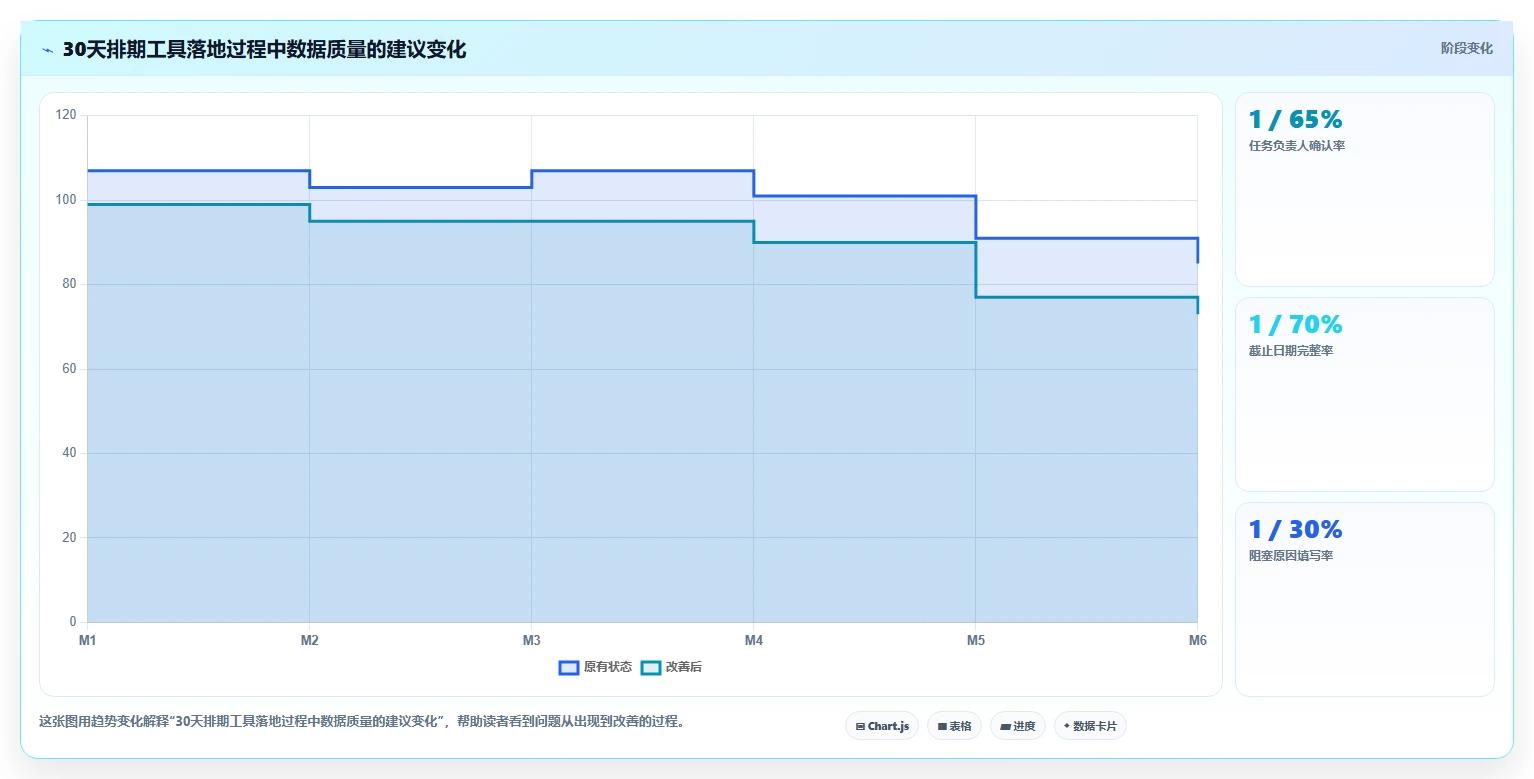Click the 40 y-axis value
The width and height of the screenshot is (1534, 779).
pyautogui.click(x=69, y=453)
